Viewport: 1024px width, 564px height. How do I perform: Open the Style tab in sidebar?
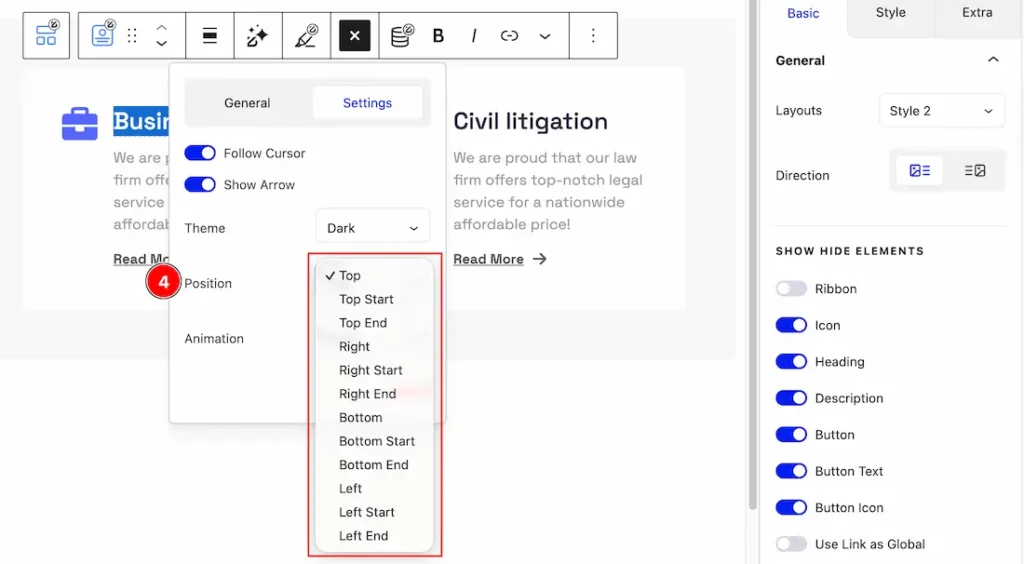point(890,13)
